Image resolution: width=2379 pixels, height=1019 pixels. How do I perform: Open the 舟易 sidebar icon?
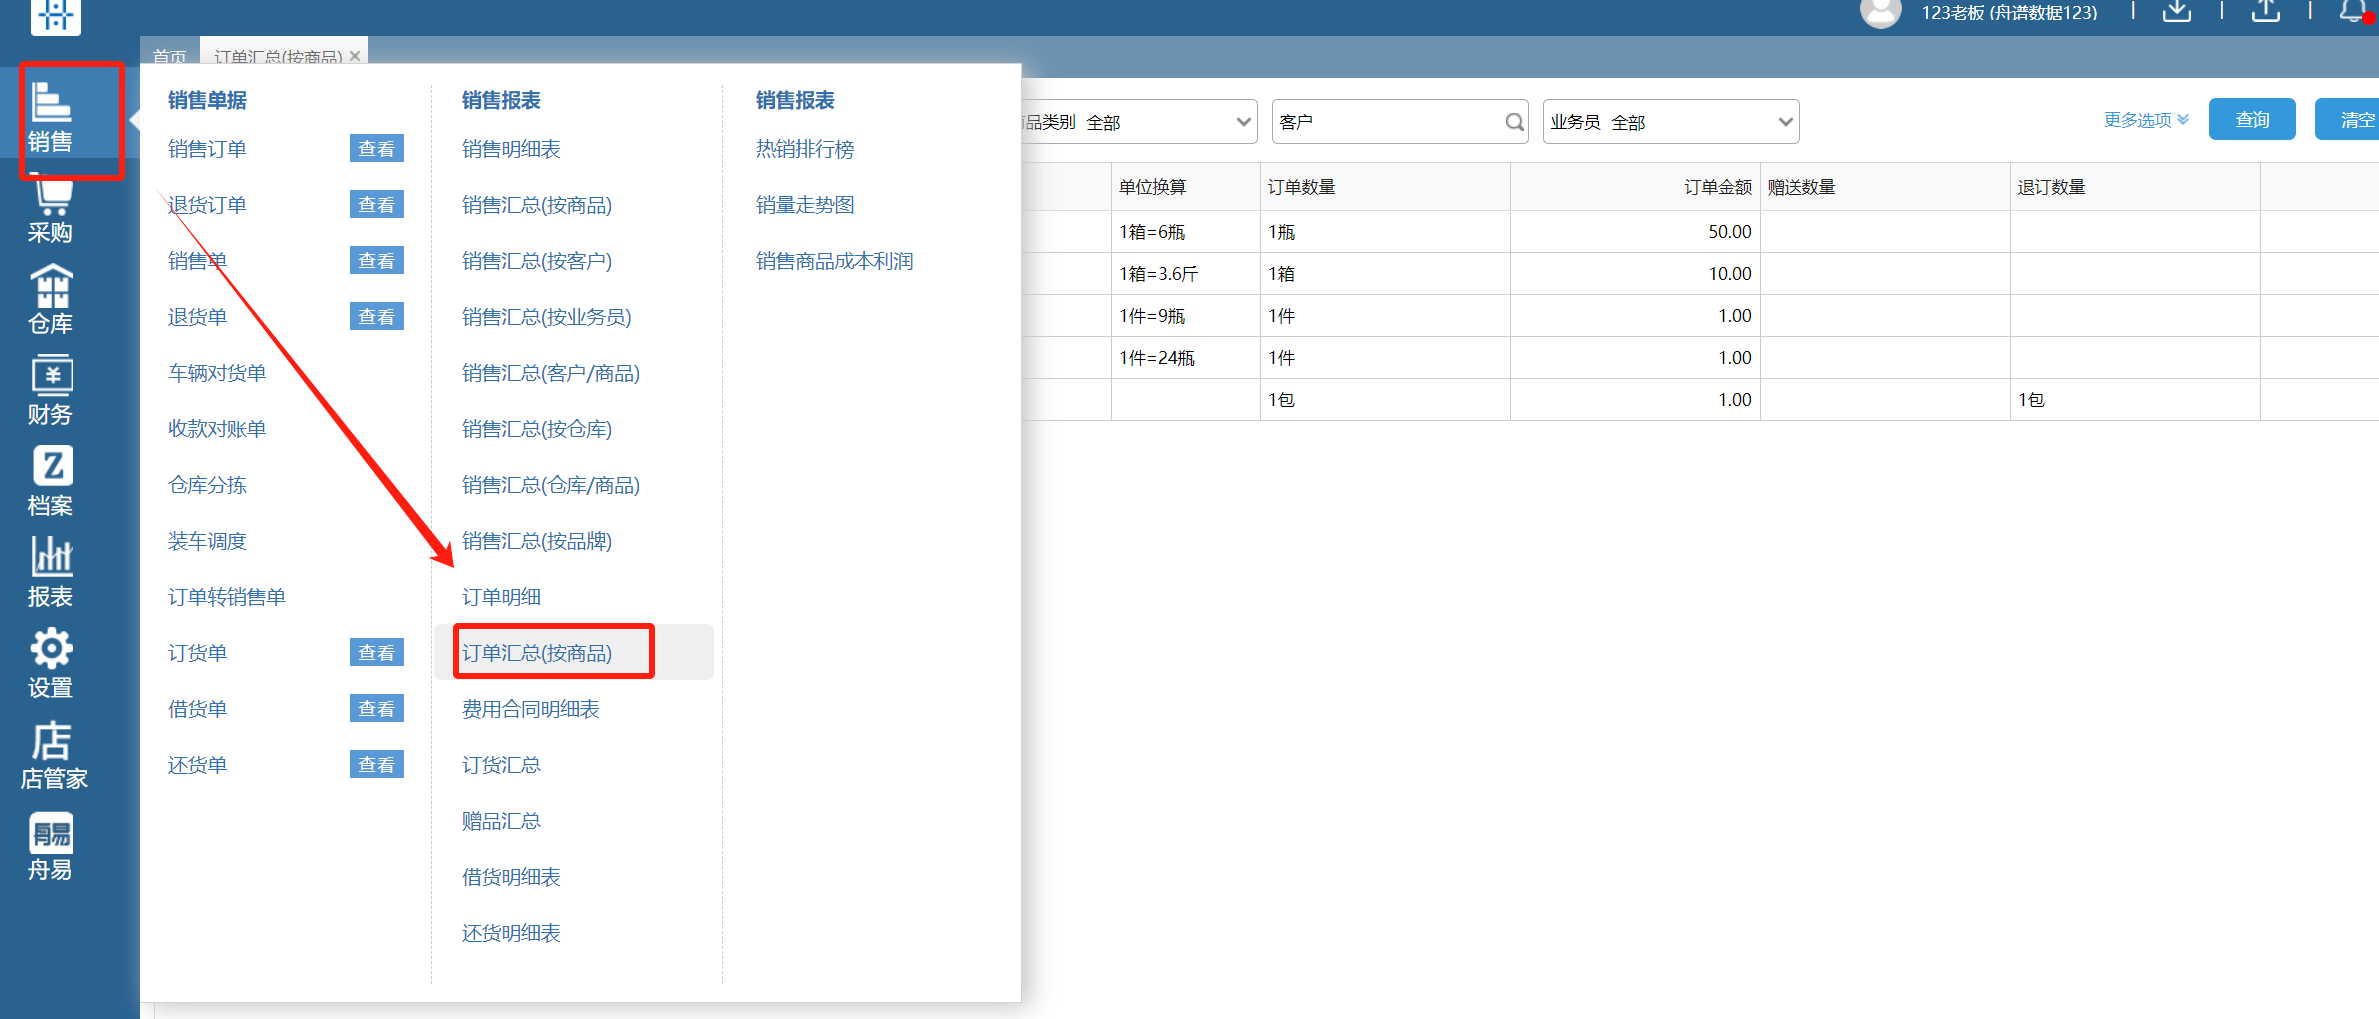click(50, 847)
